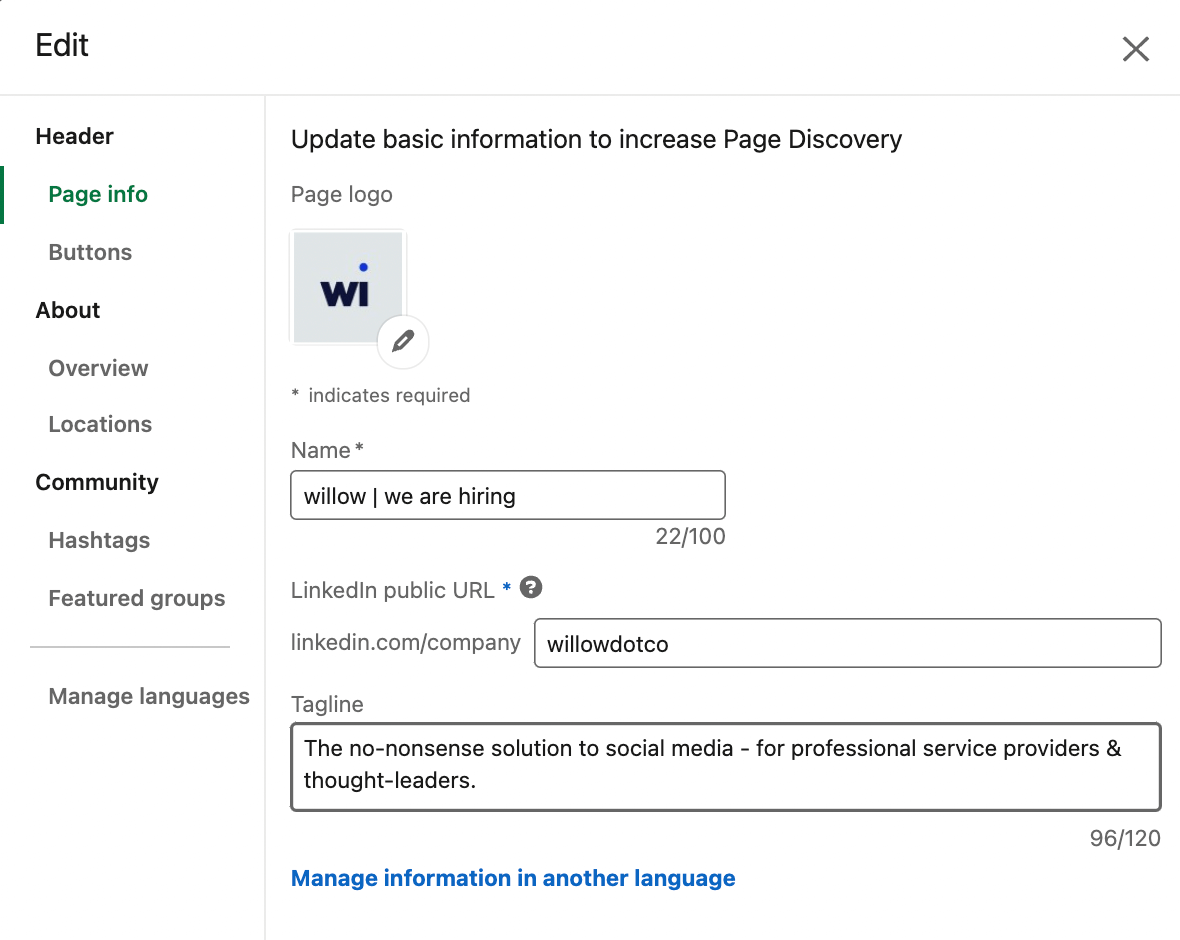Focus the LinkedIn public URL field
This screenshot has height=940, width=1180.
coord(847,643)
